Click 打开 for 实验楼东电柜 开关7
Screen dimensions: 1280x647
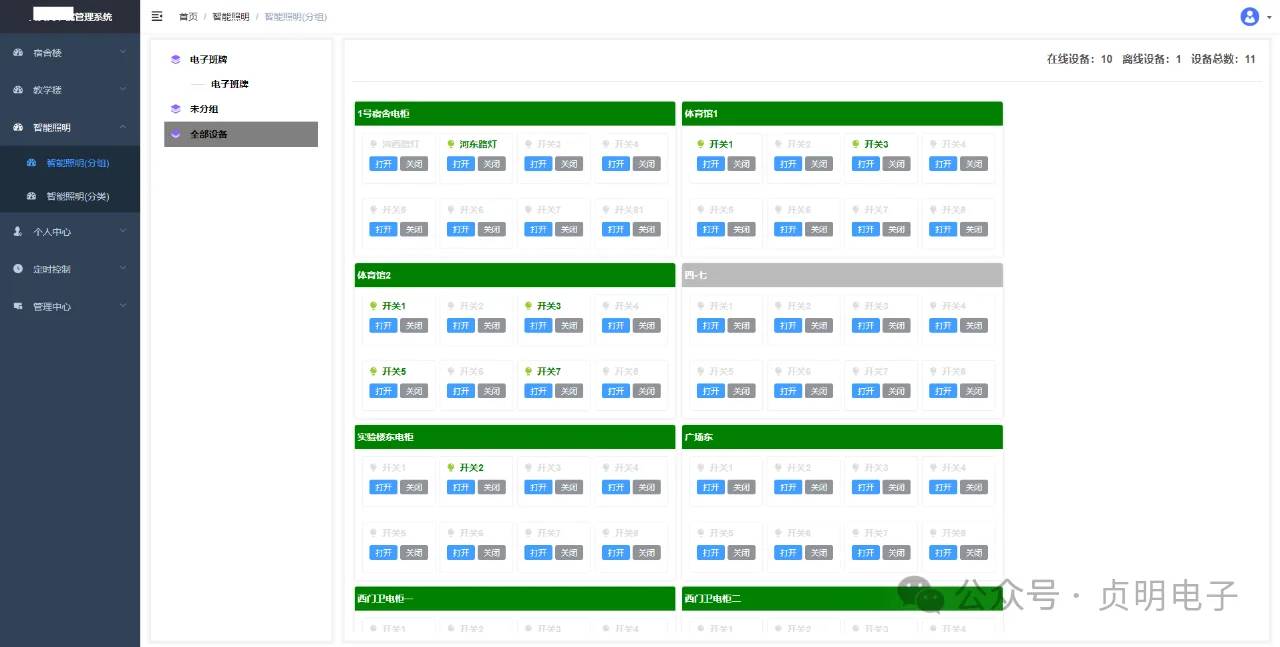[x=538, y=552]
